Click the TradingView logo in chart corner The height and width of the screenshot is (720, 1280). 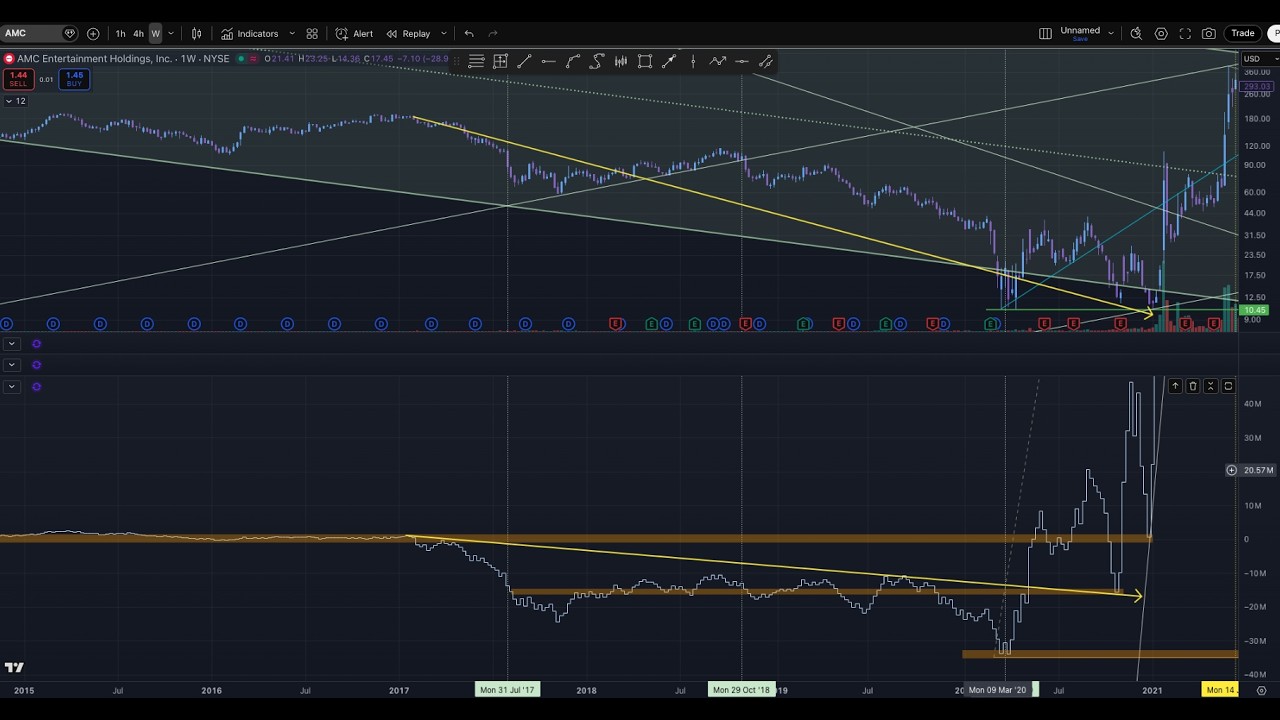click(14, 667)
